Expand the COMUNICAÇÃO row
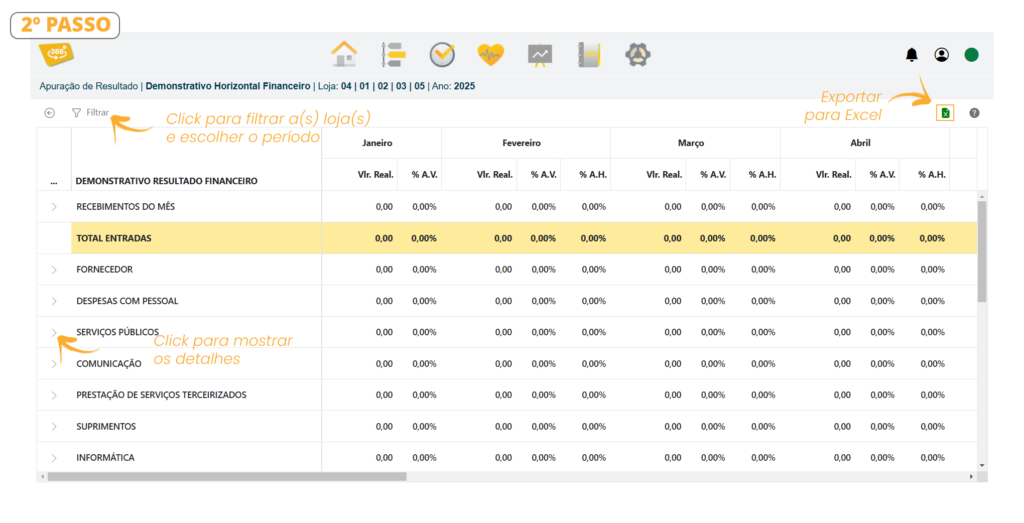This screenshot has width=1024, height=523. (x=54, y=364)
